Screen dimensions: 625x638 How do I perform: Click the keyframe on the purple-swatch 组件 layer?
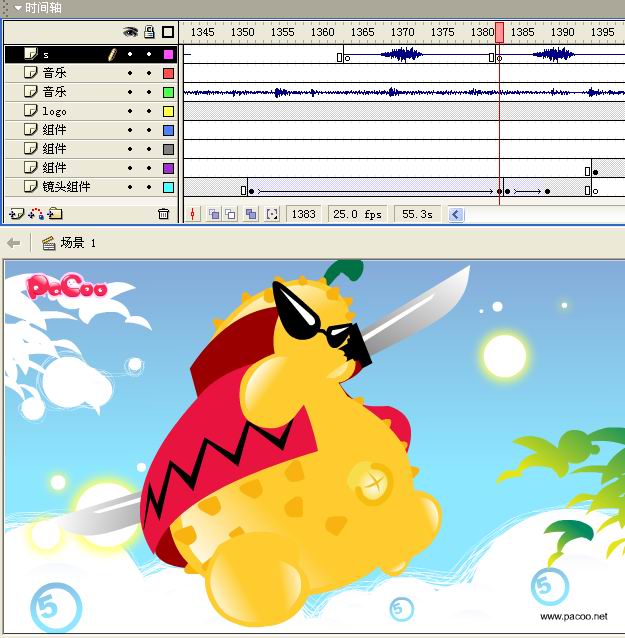click(x=595, y=172)
